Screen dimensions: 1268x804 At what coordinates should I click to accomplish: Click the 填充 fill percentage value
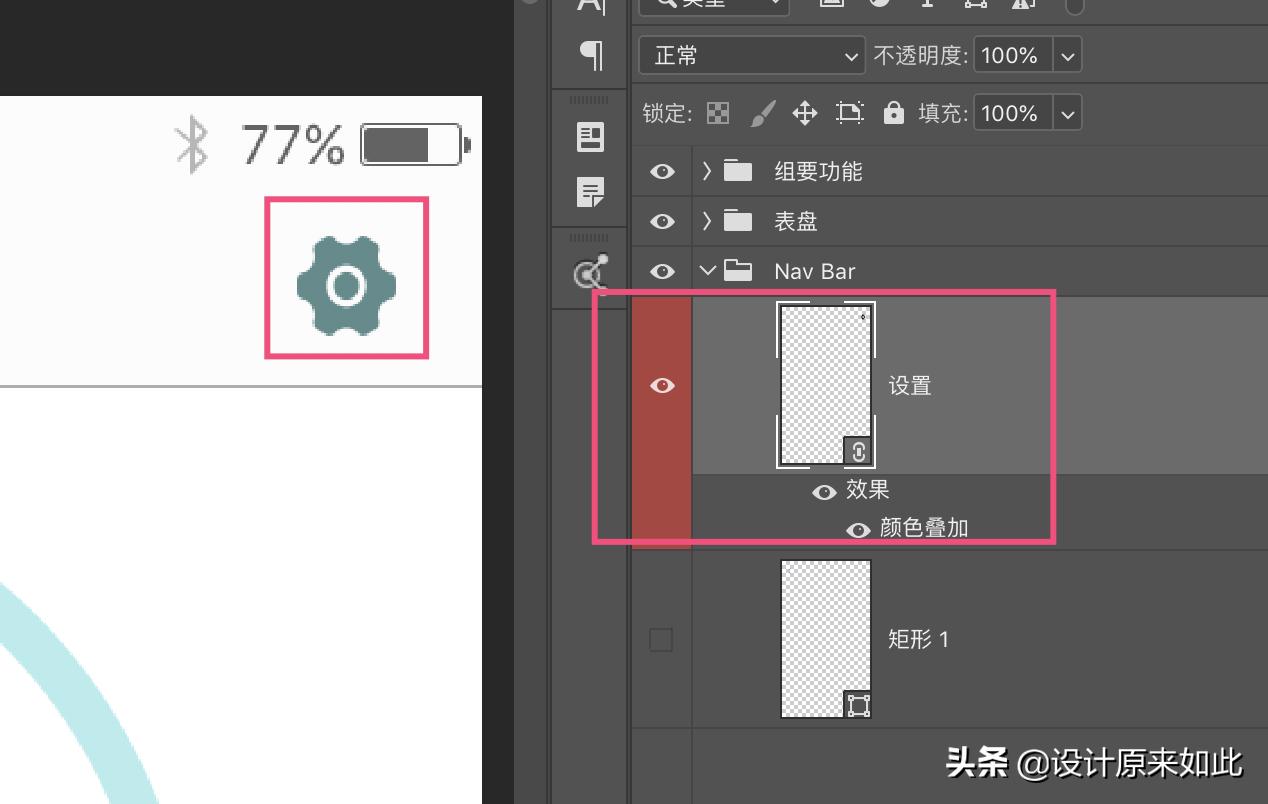1010,113
